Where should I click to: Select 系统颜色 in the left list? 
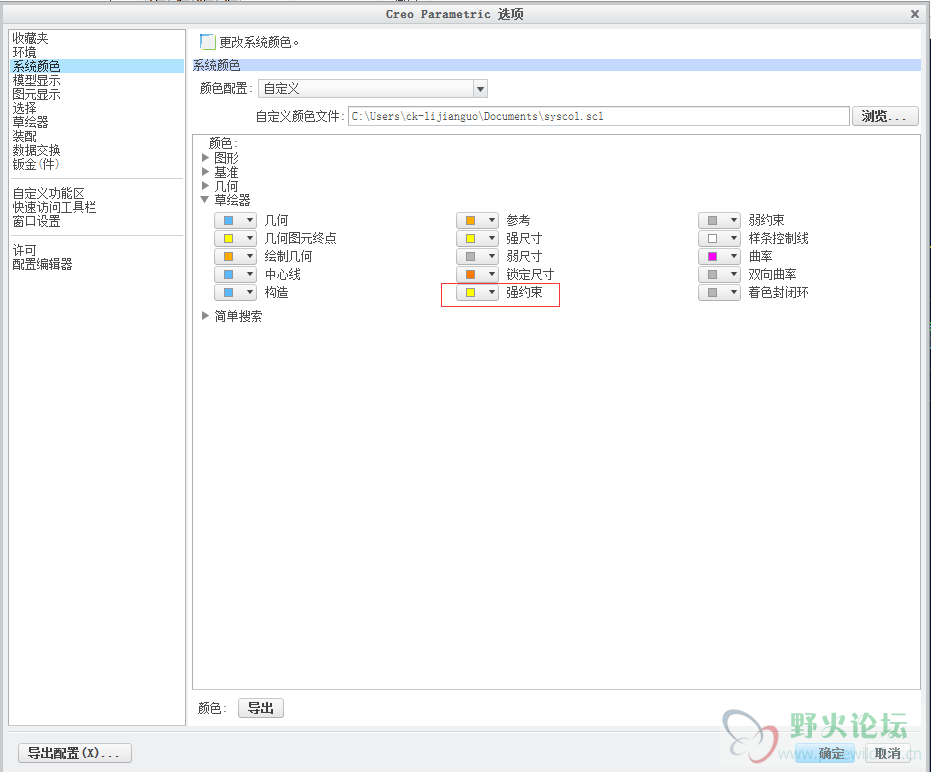click(x=97, y=66)
